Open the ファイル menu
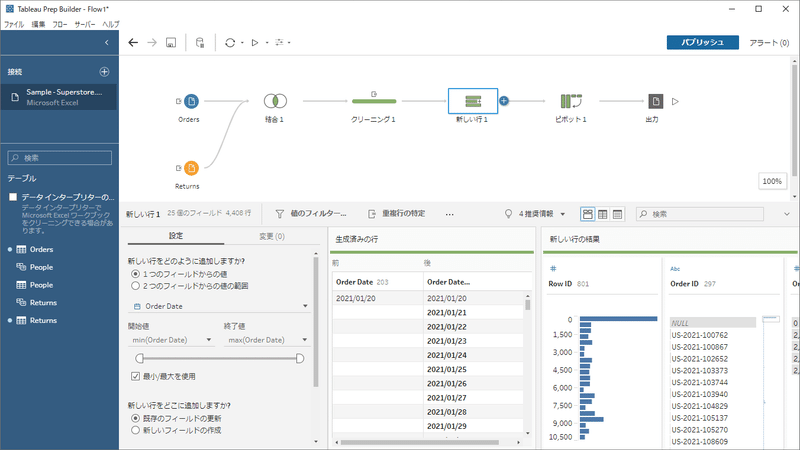This screenshot has width=800, height=450. click(14, 24)
